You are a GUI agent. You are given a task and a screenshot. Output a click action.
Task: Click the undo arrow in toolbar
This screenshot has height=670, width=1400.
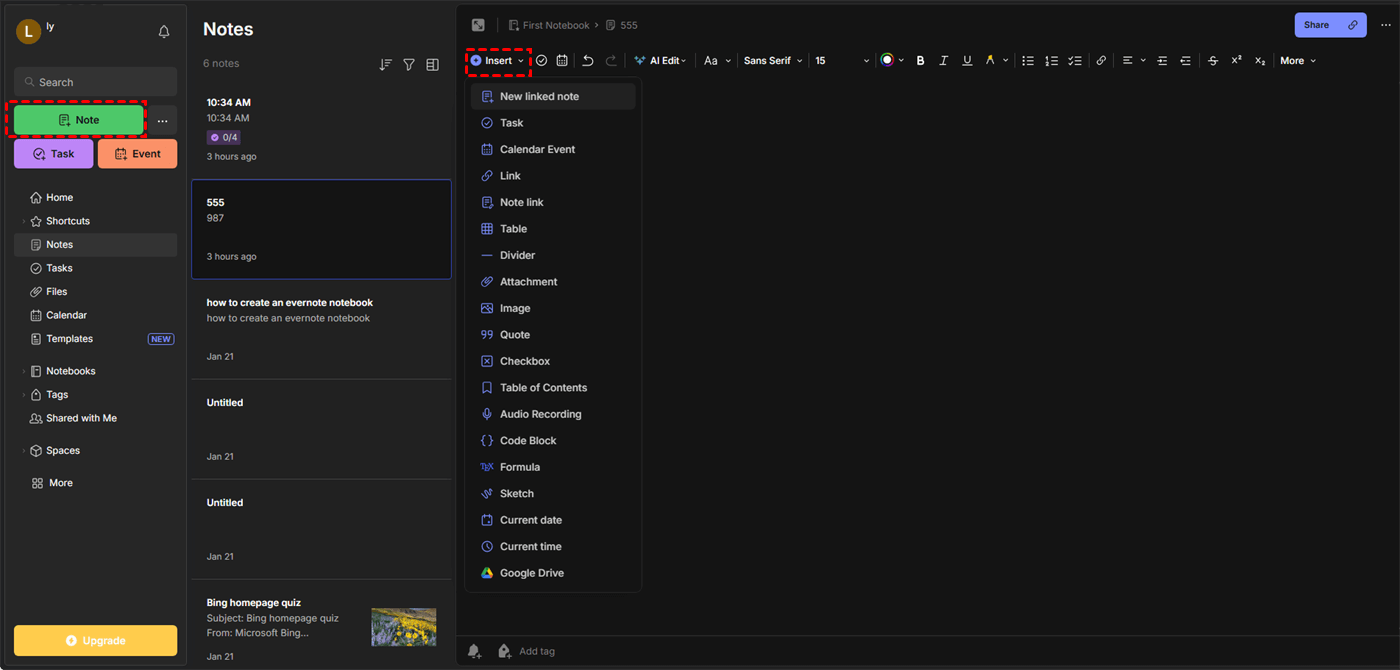pyautogui.click(x=588, y=61)
